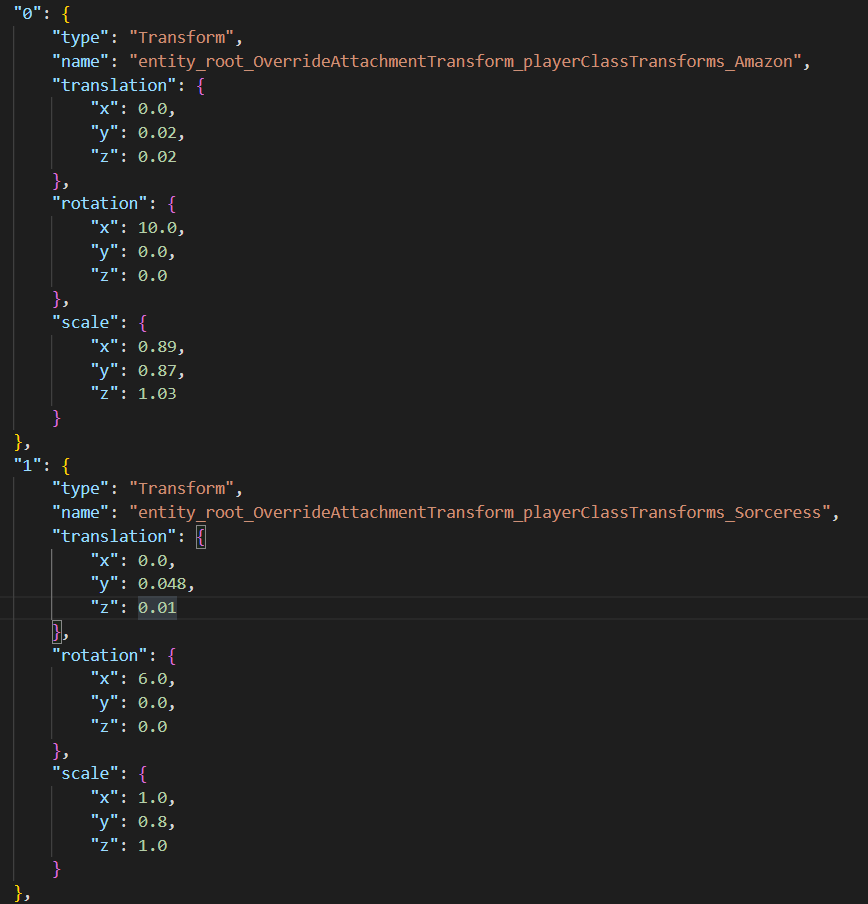Click Sorceress scale x value 1.0

pos(152,798)
